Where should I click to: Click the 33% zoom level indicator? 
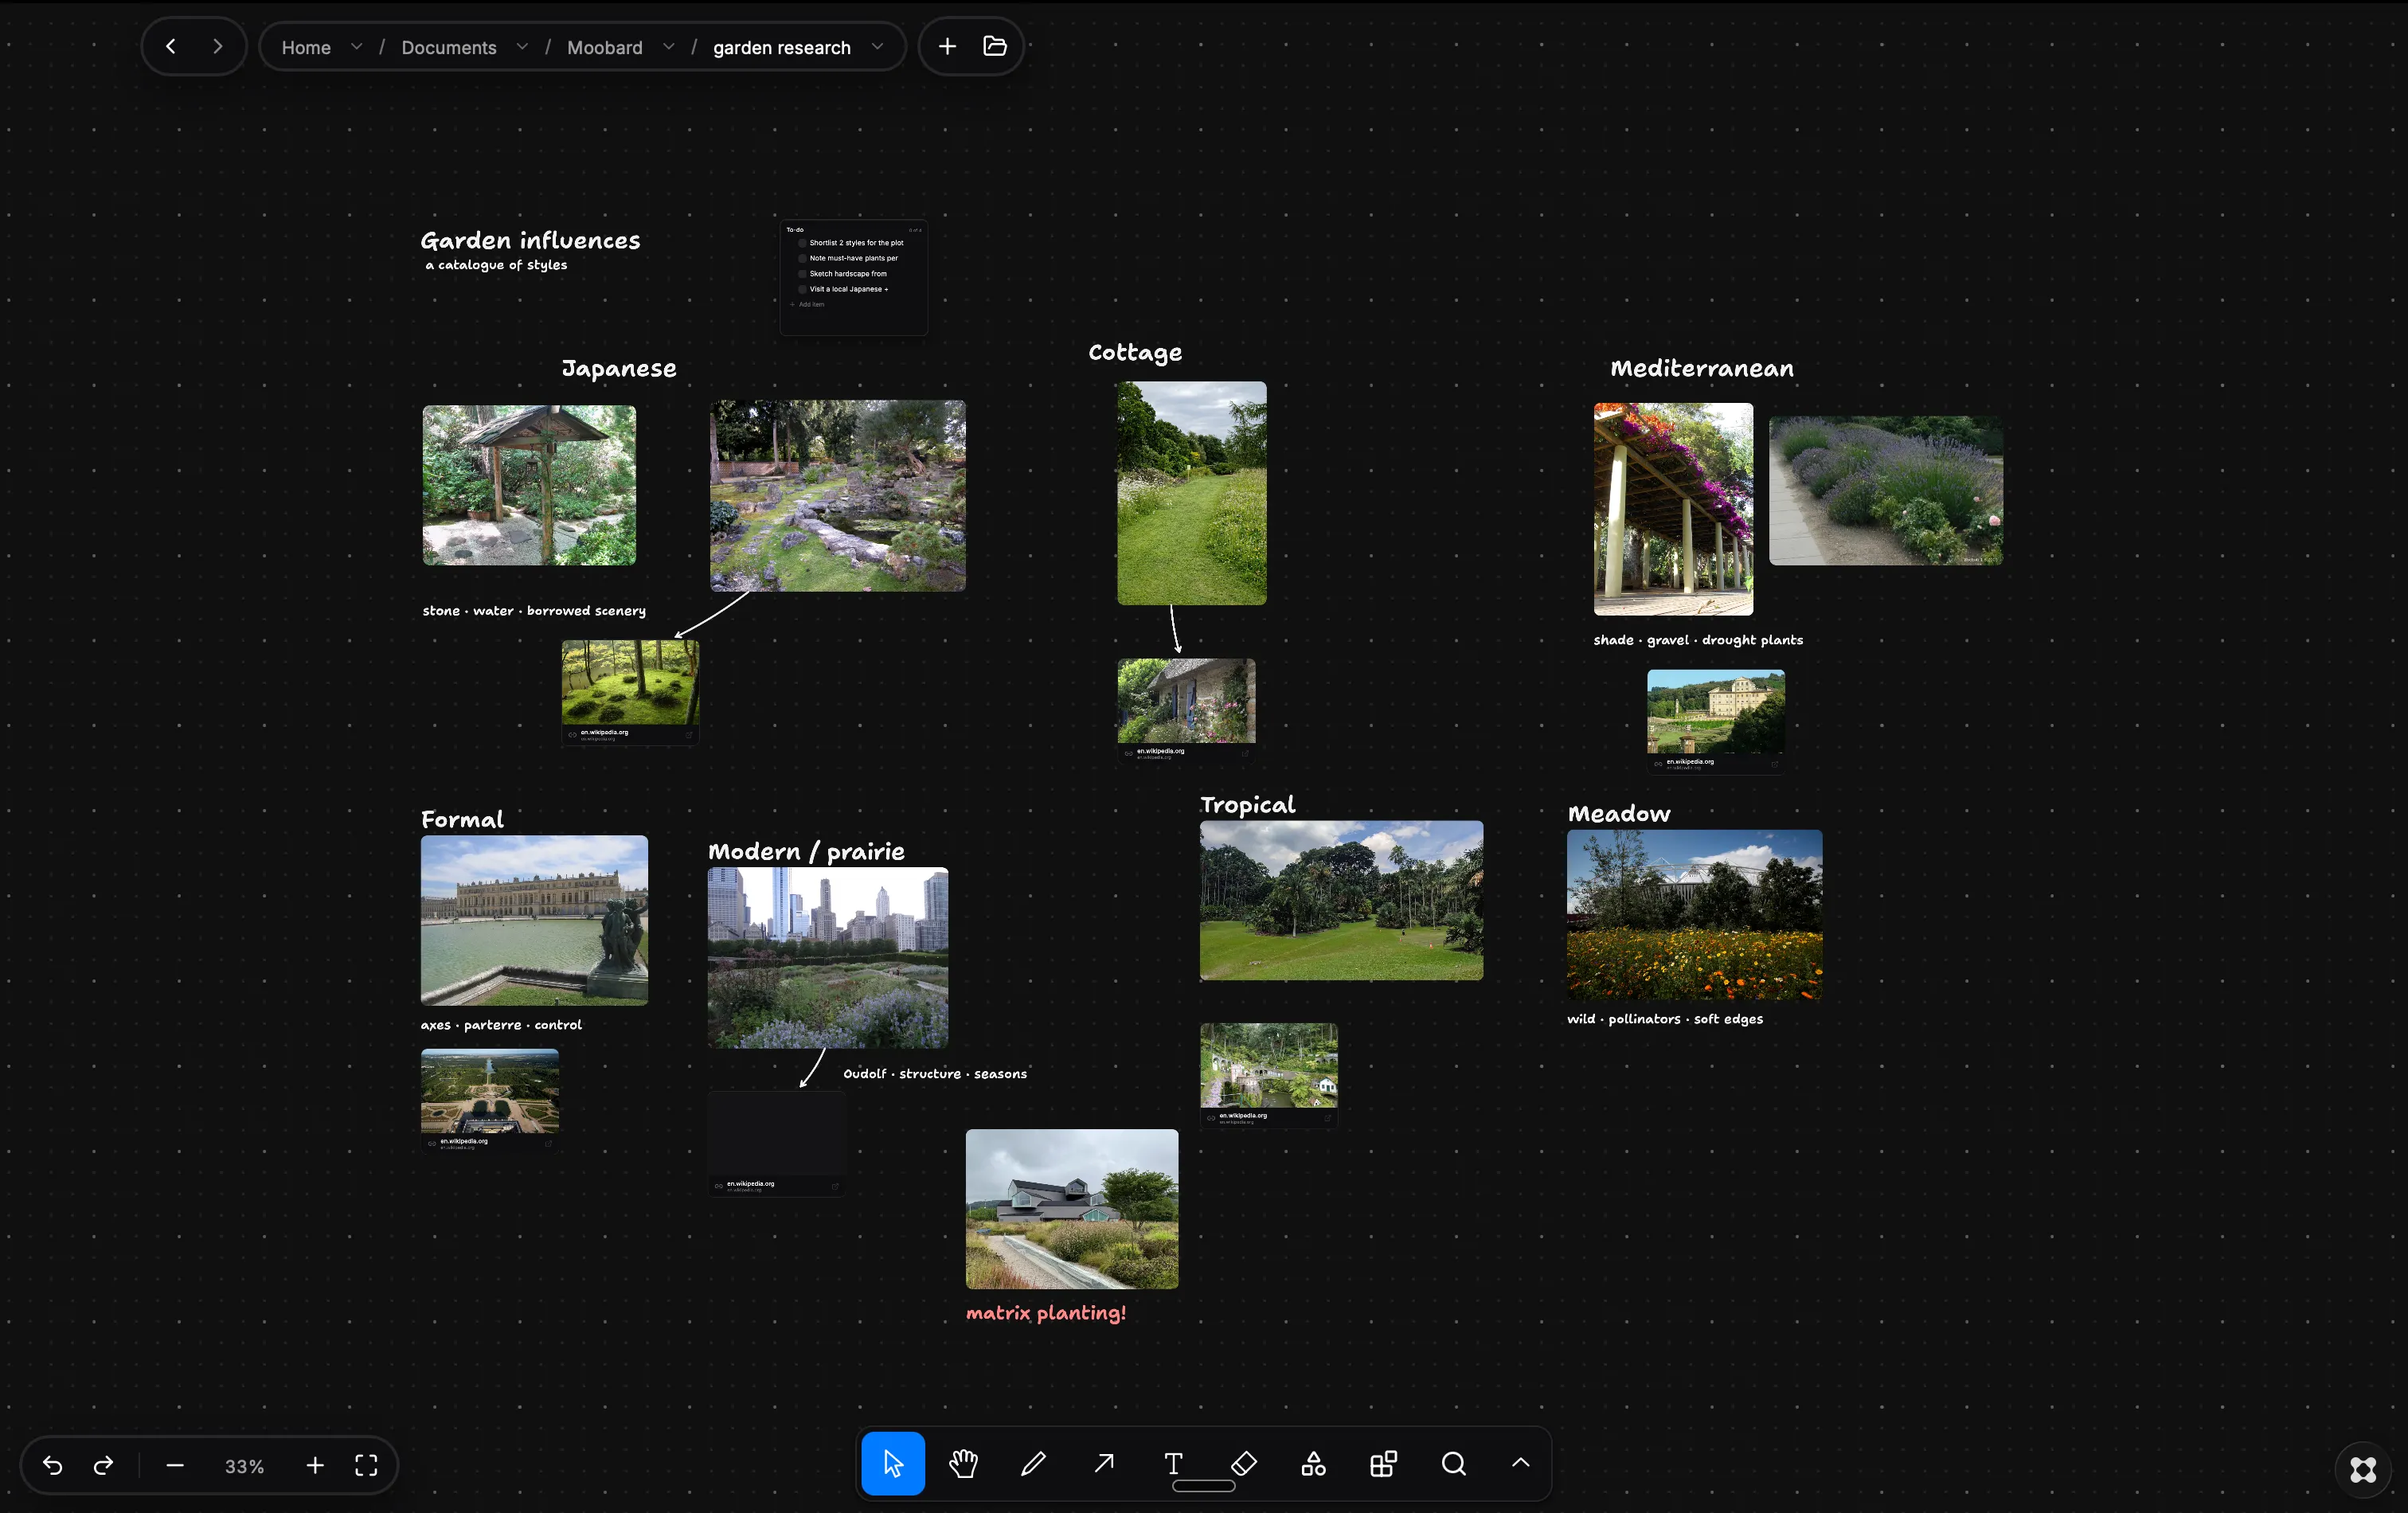coord(244,1466)
